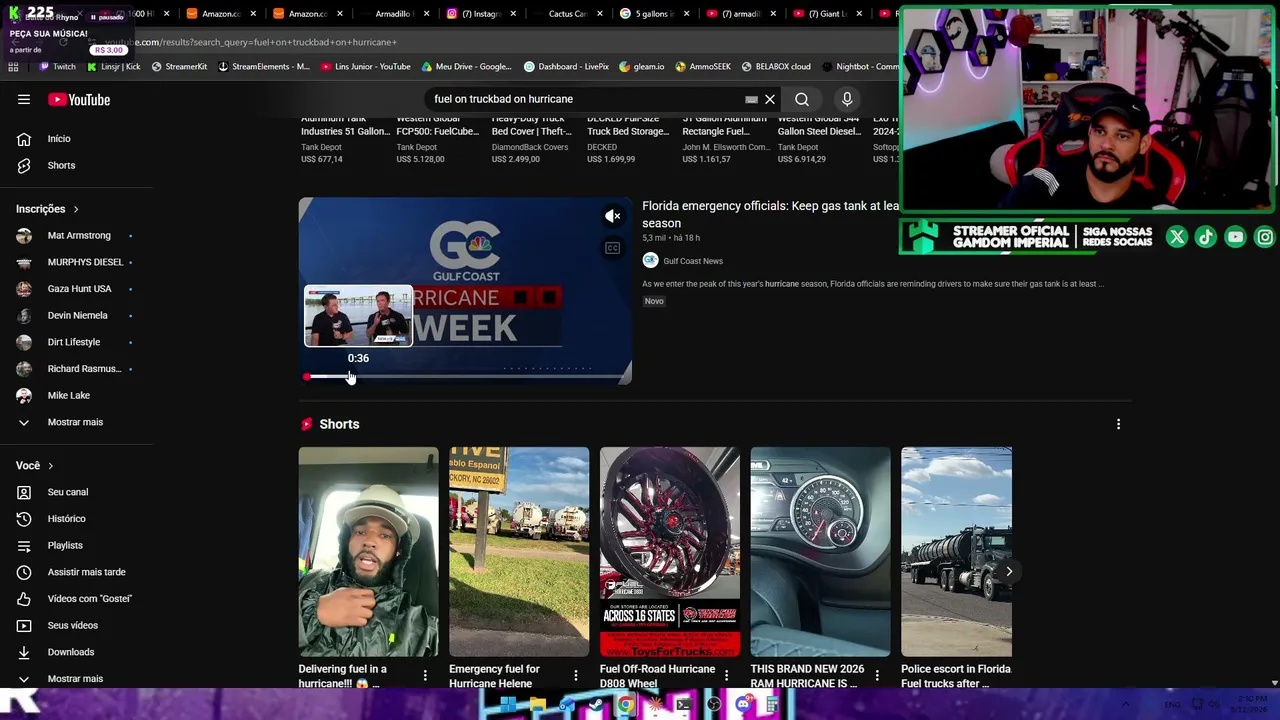
Task: Open the YouTube guide hamburger menu
Action: pyautogui.click(x=24, y=99)
